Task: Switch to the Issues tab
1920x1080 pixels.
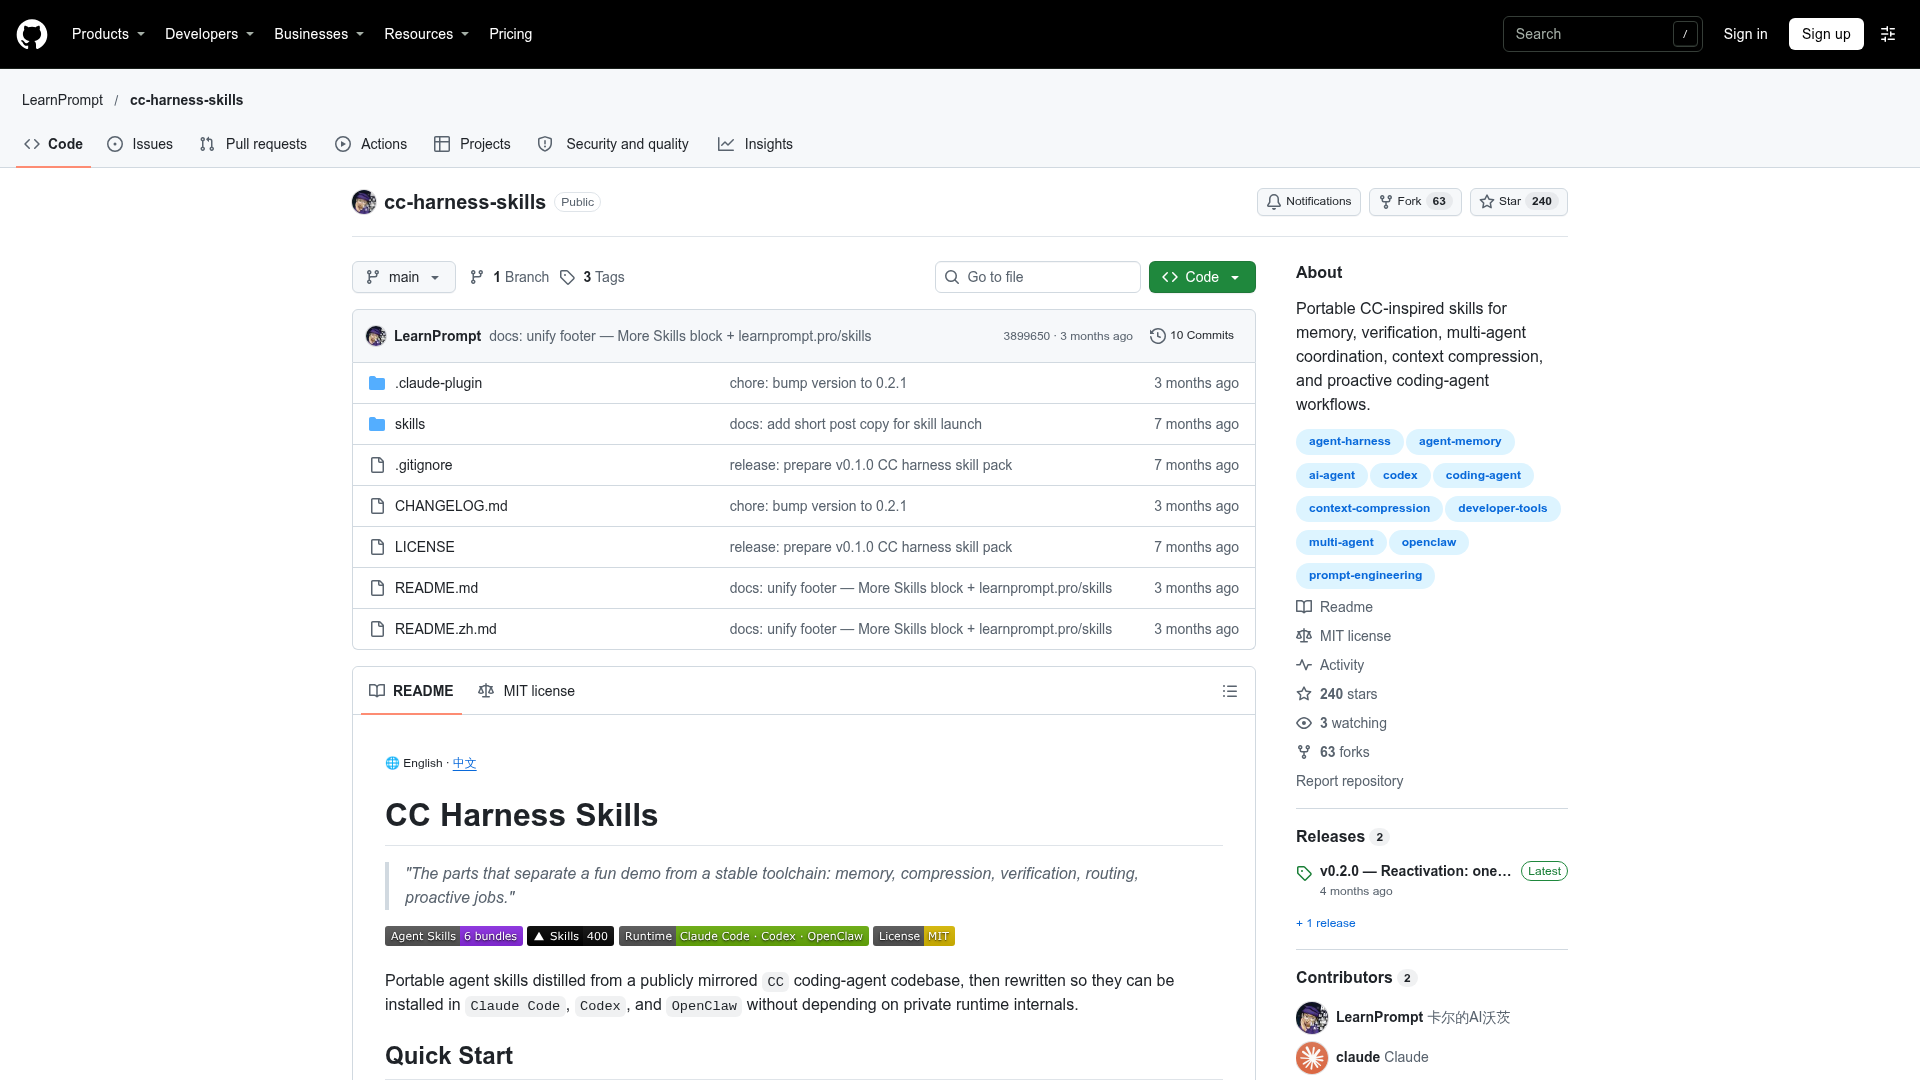Action: click(x=140, y=144)
